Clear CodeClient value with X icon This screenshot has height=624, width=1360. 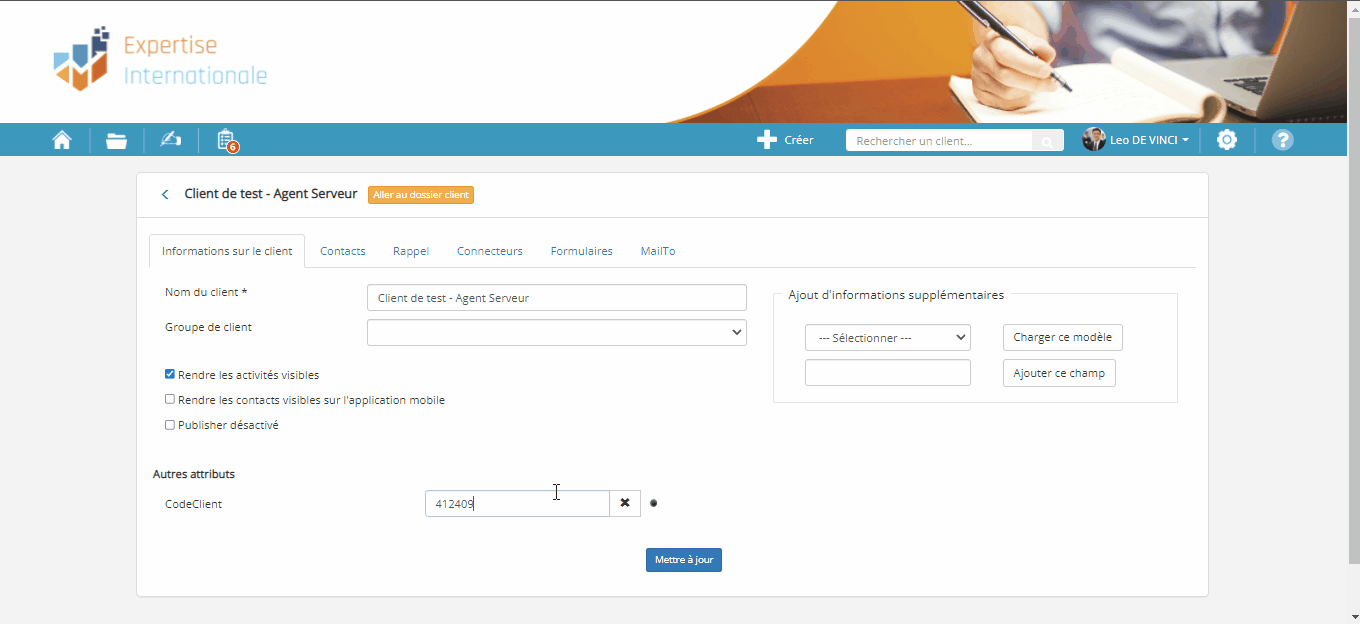tap(625, 503)
